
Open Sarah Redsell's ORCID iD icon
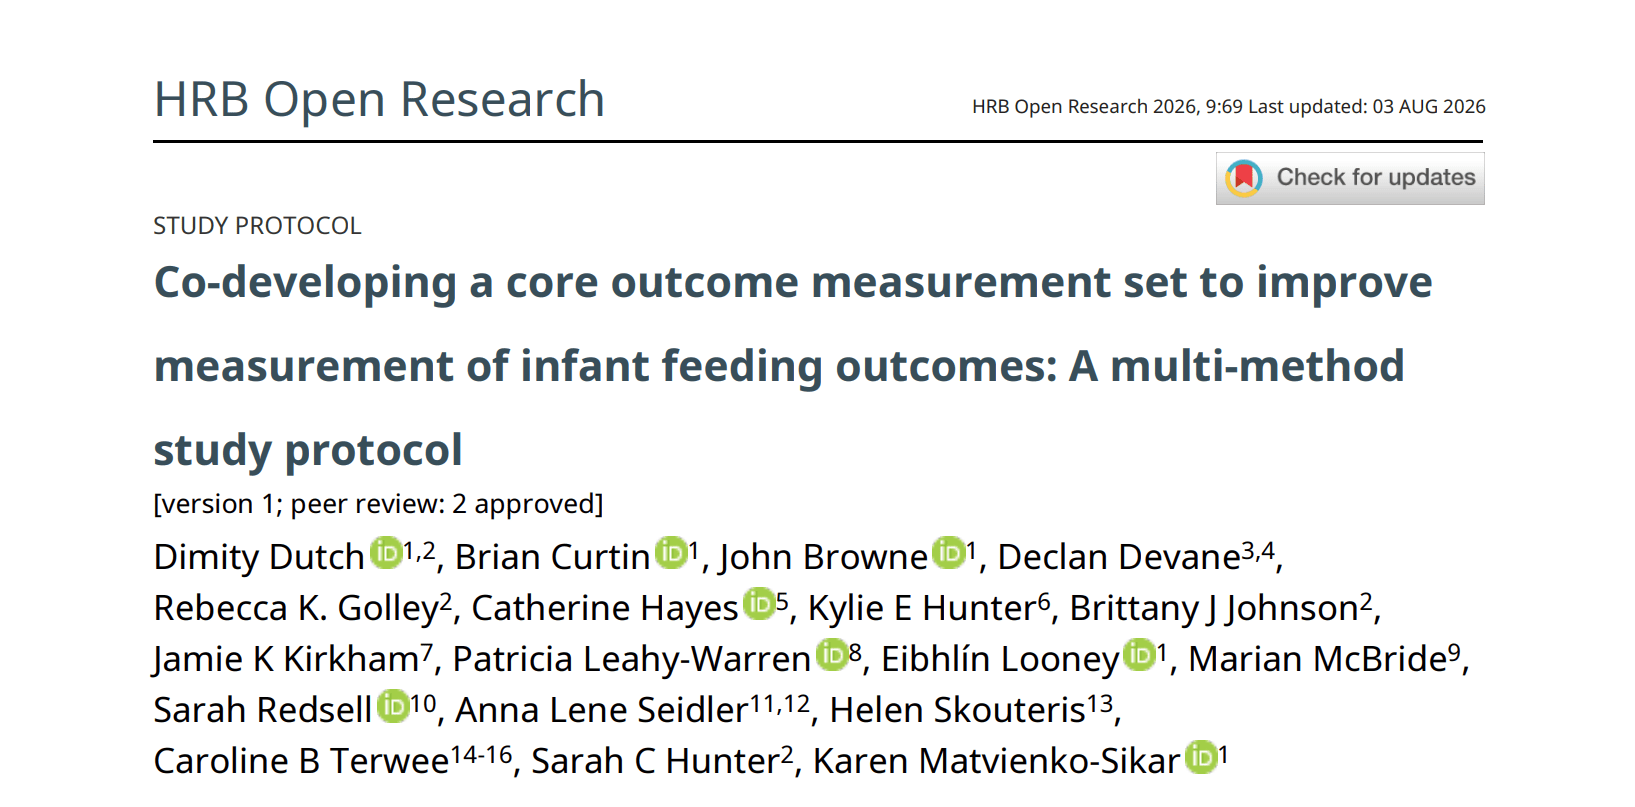(393, 706)
